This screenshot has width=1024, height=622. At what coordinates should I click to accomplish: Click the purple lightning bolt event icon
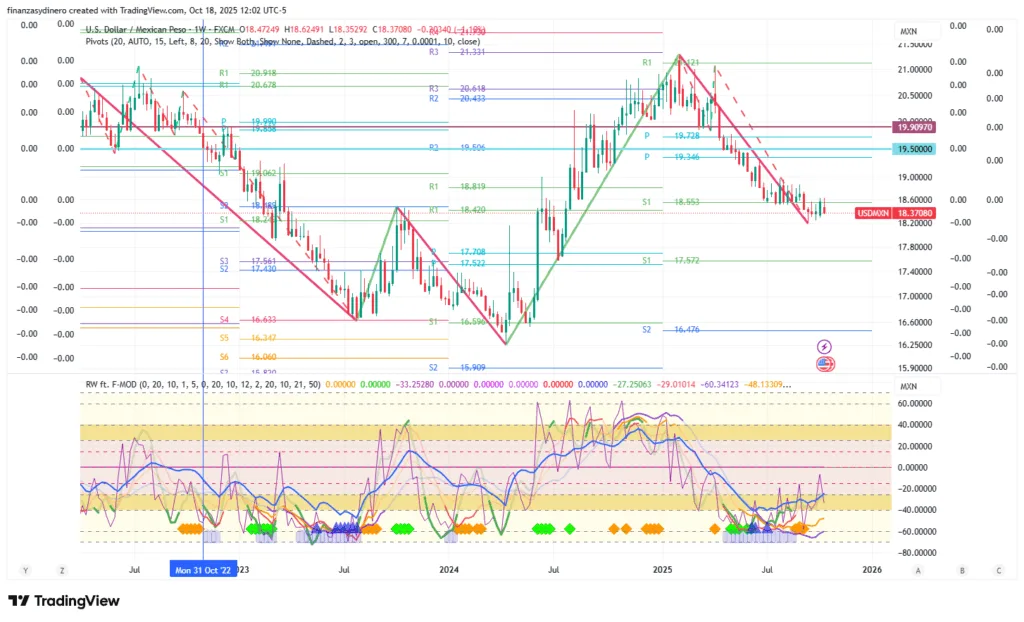click(x=825, y=345)
